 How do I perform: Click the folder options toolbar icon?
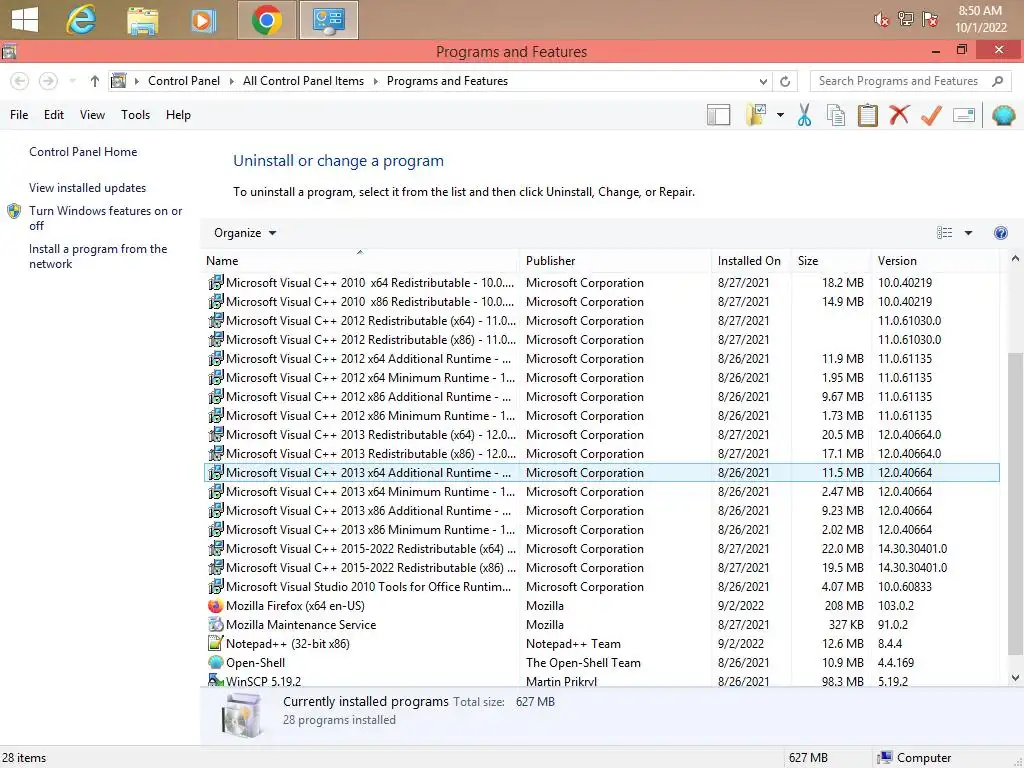pos(756,115)
